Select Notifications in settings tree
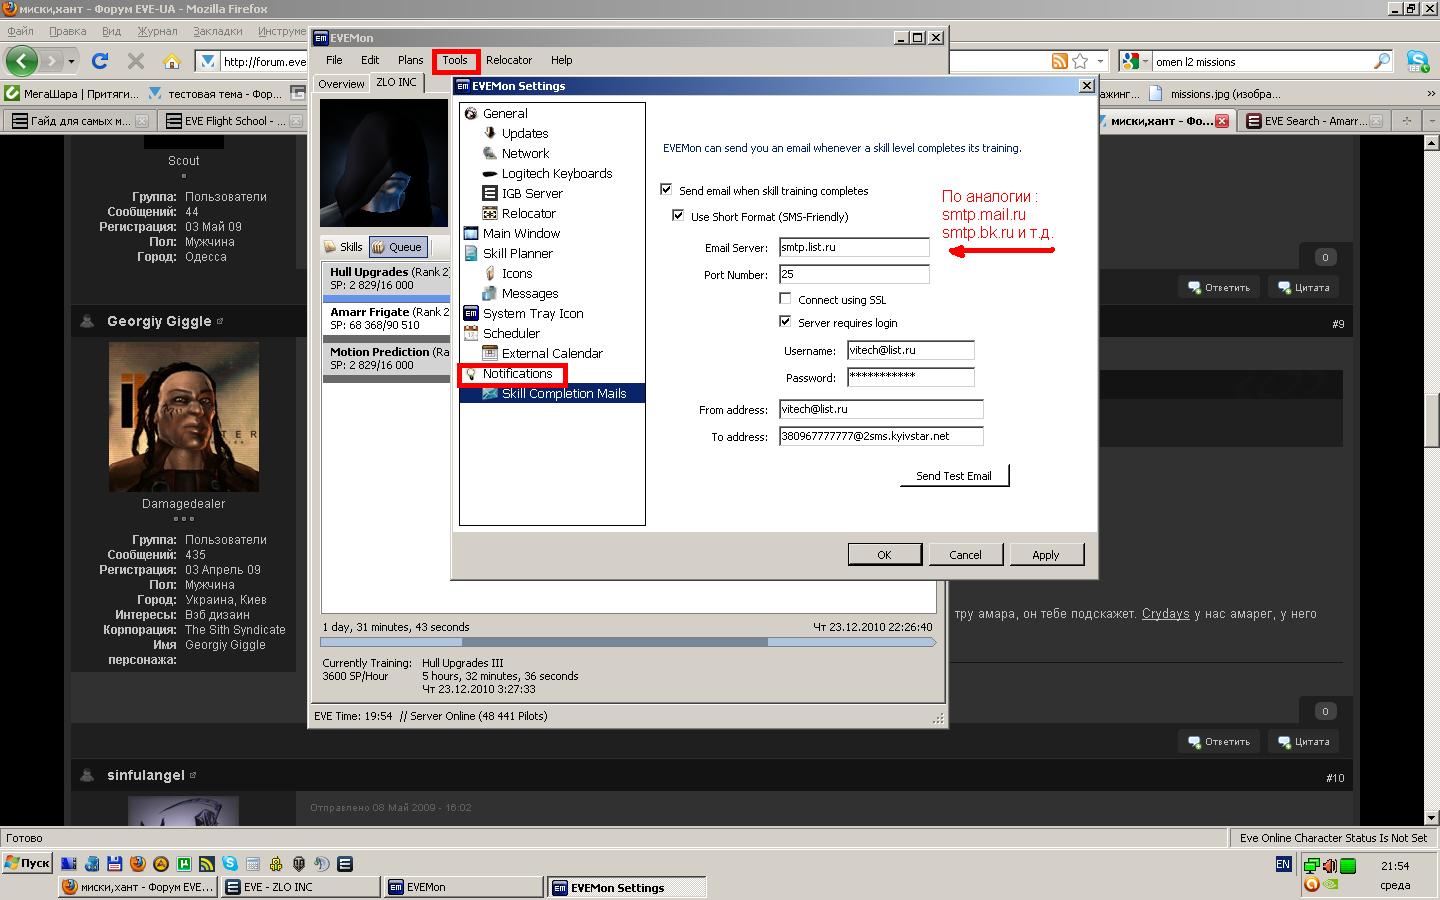The width and height of the screenshot is (1440, 900). coord(517,374)
